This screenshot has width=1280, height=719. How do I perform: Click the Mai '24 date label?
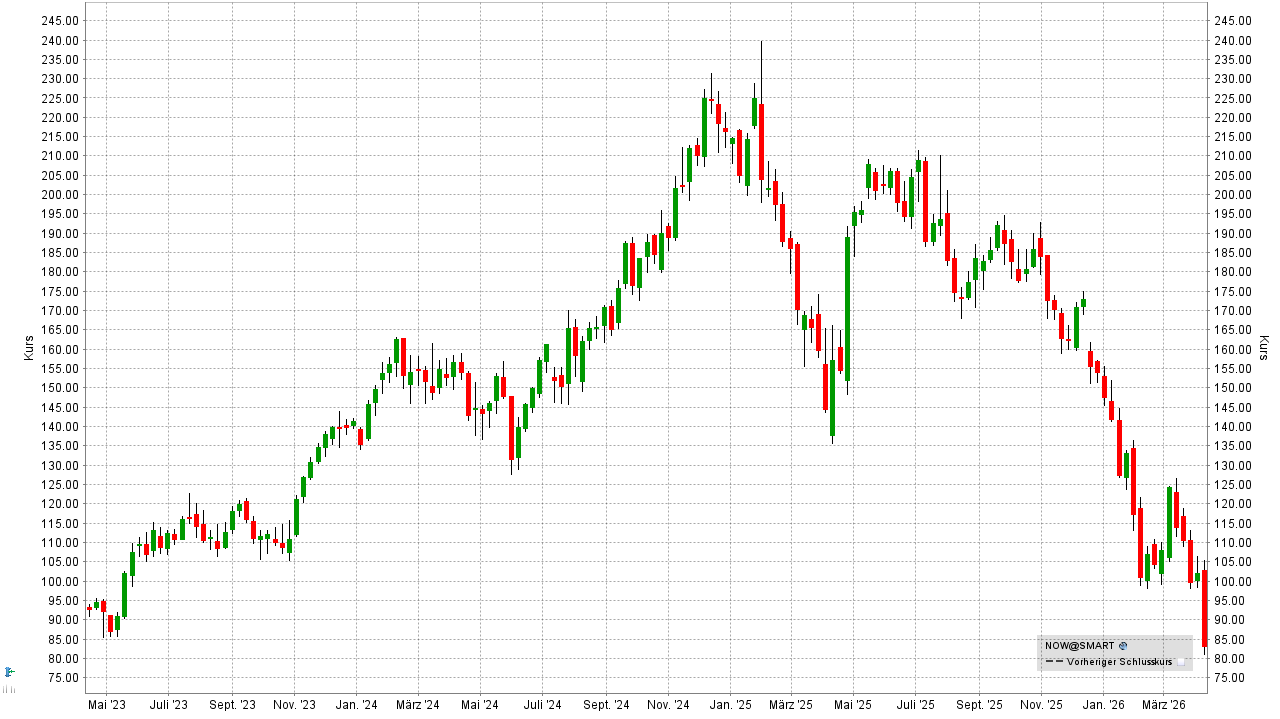click(x=479, y=705)
